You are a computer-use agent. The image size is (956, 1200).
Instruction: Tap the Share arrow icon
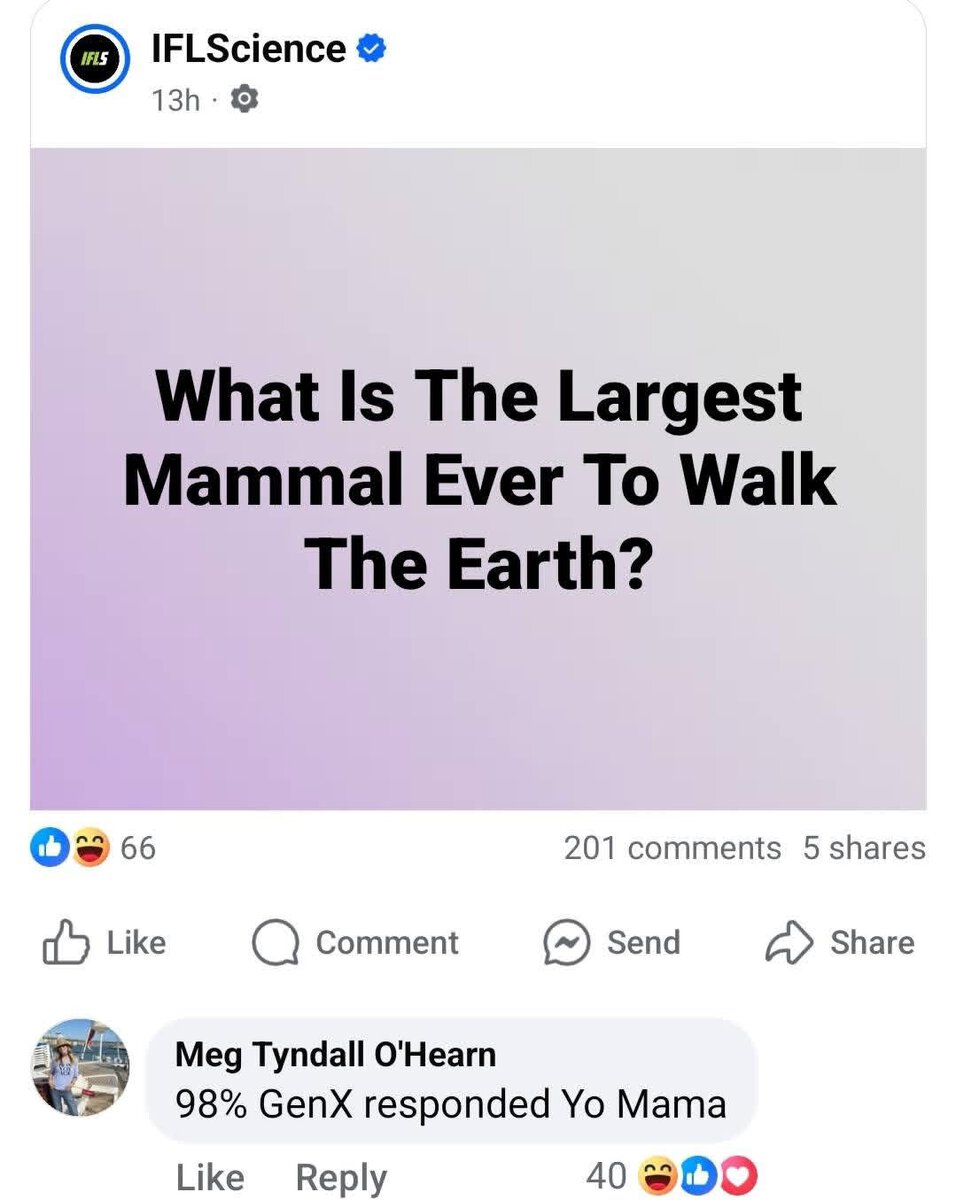[x=788, y=943]
